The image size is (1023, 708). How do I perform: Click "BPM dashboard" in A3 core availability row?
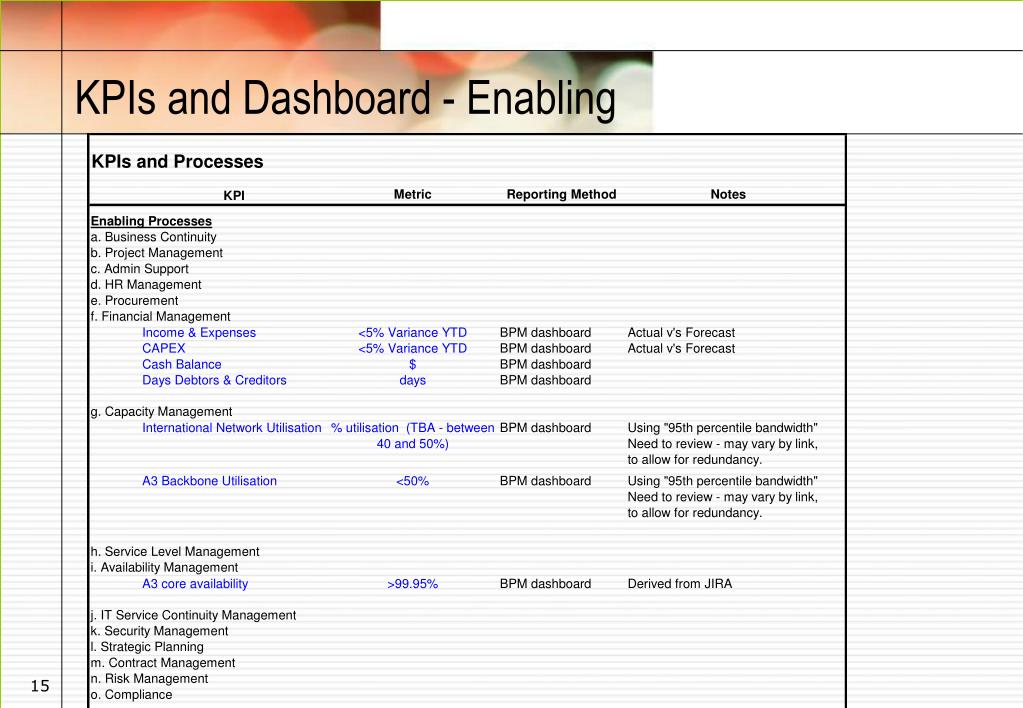click(545, 583)
